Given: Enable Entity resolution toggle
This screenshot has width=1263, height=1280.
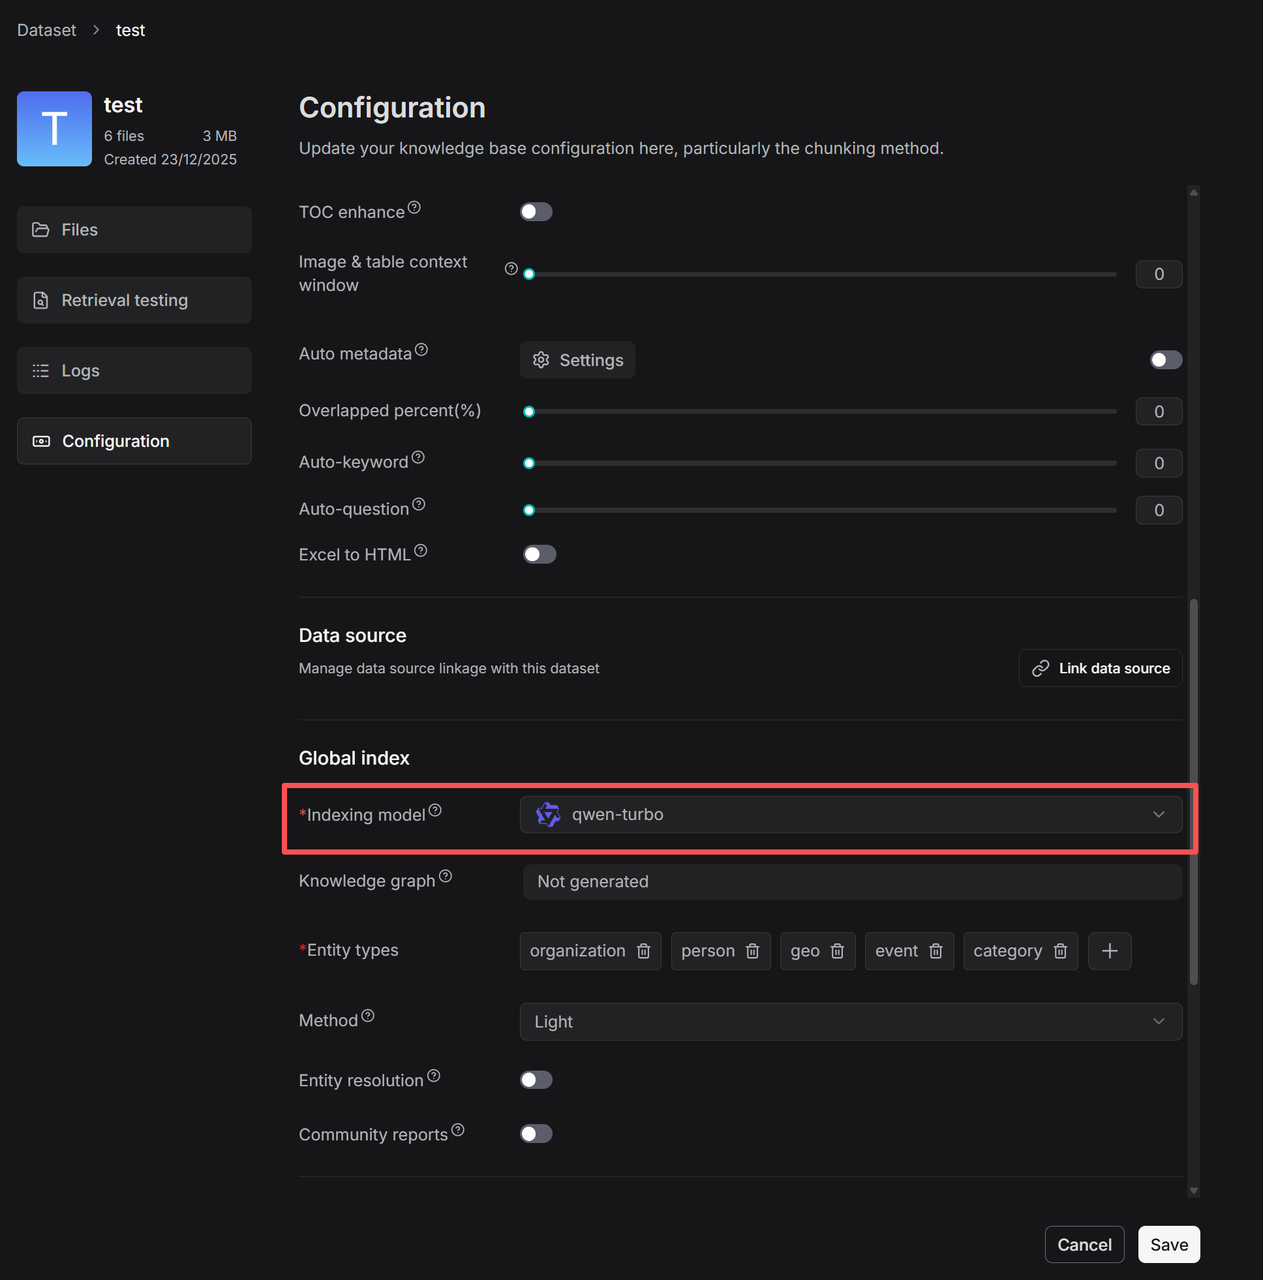Looking at the screenshot, I should click(x=536, y=1080).
